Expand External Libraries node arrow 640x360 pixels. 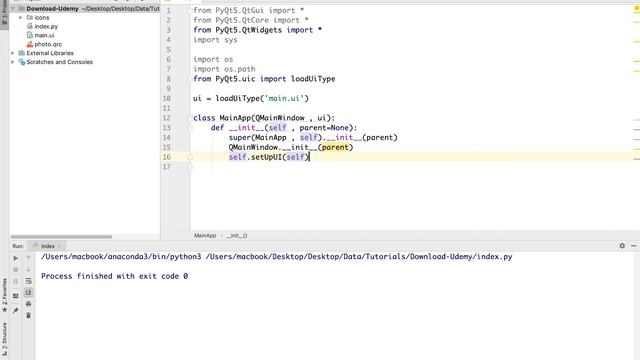(13, 53)
